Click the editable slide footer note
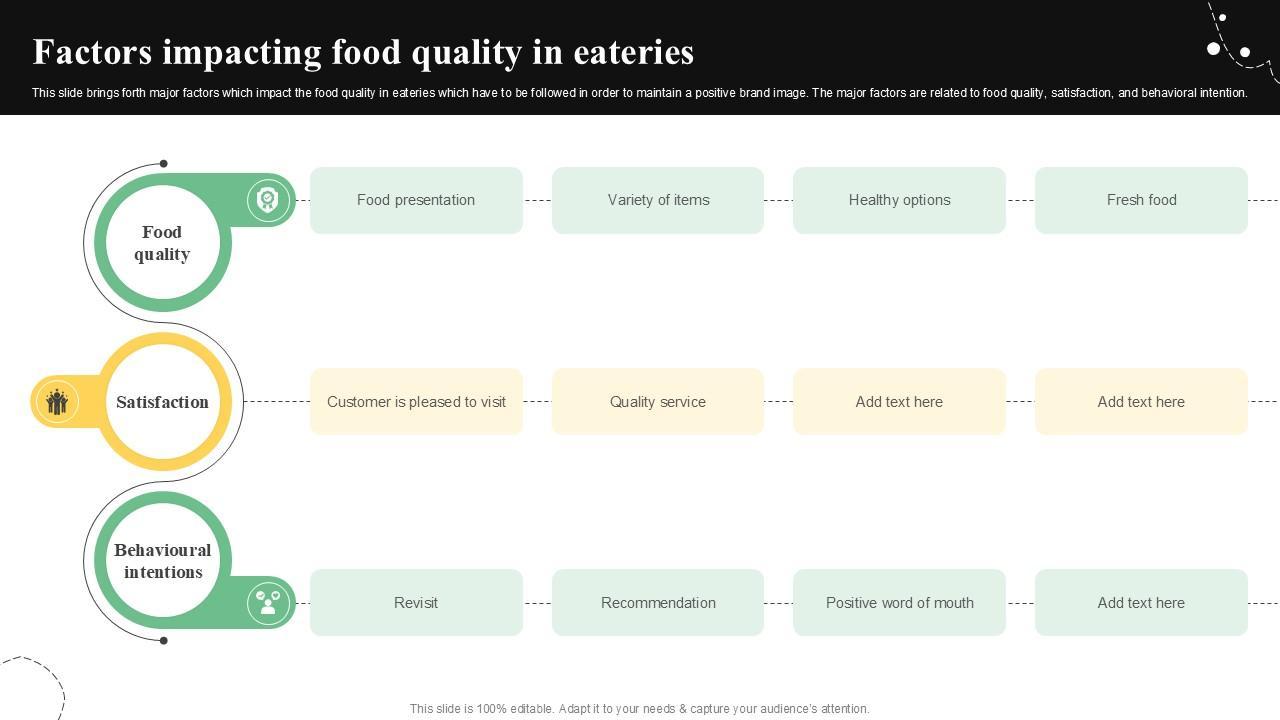This screenshot has height=720, width=1280. 639,709
